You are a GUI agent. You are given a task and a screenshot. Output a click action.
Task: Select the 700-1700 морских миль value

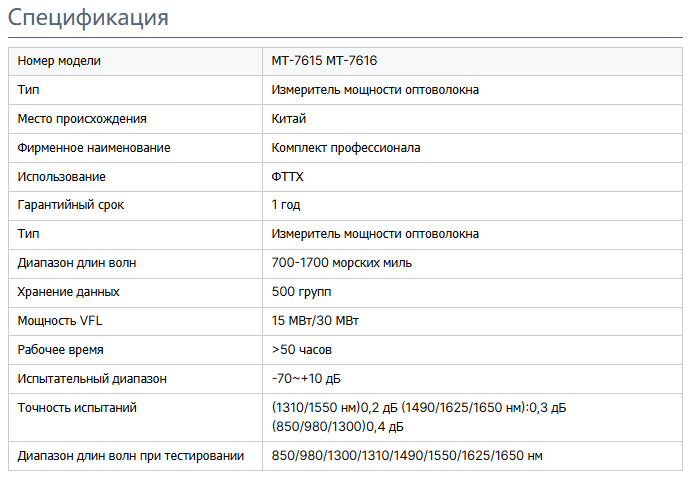pos(342,263)
